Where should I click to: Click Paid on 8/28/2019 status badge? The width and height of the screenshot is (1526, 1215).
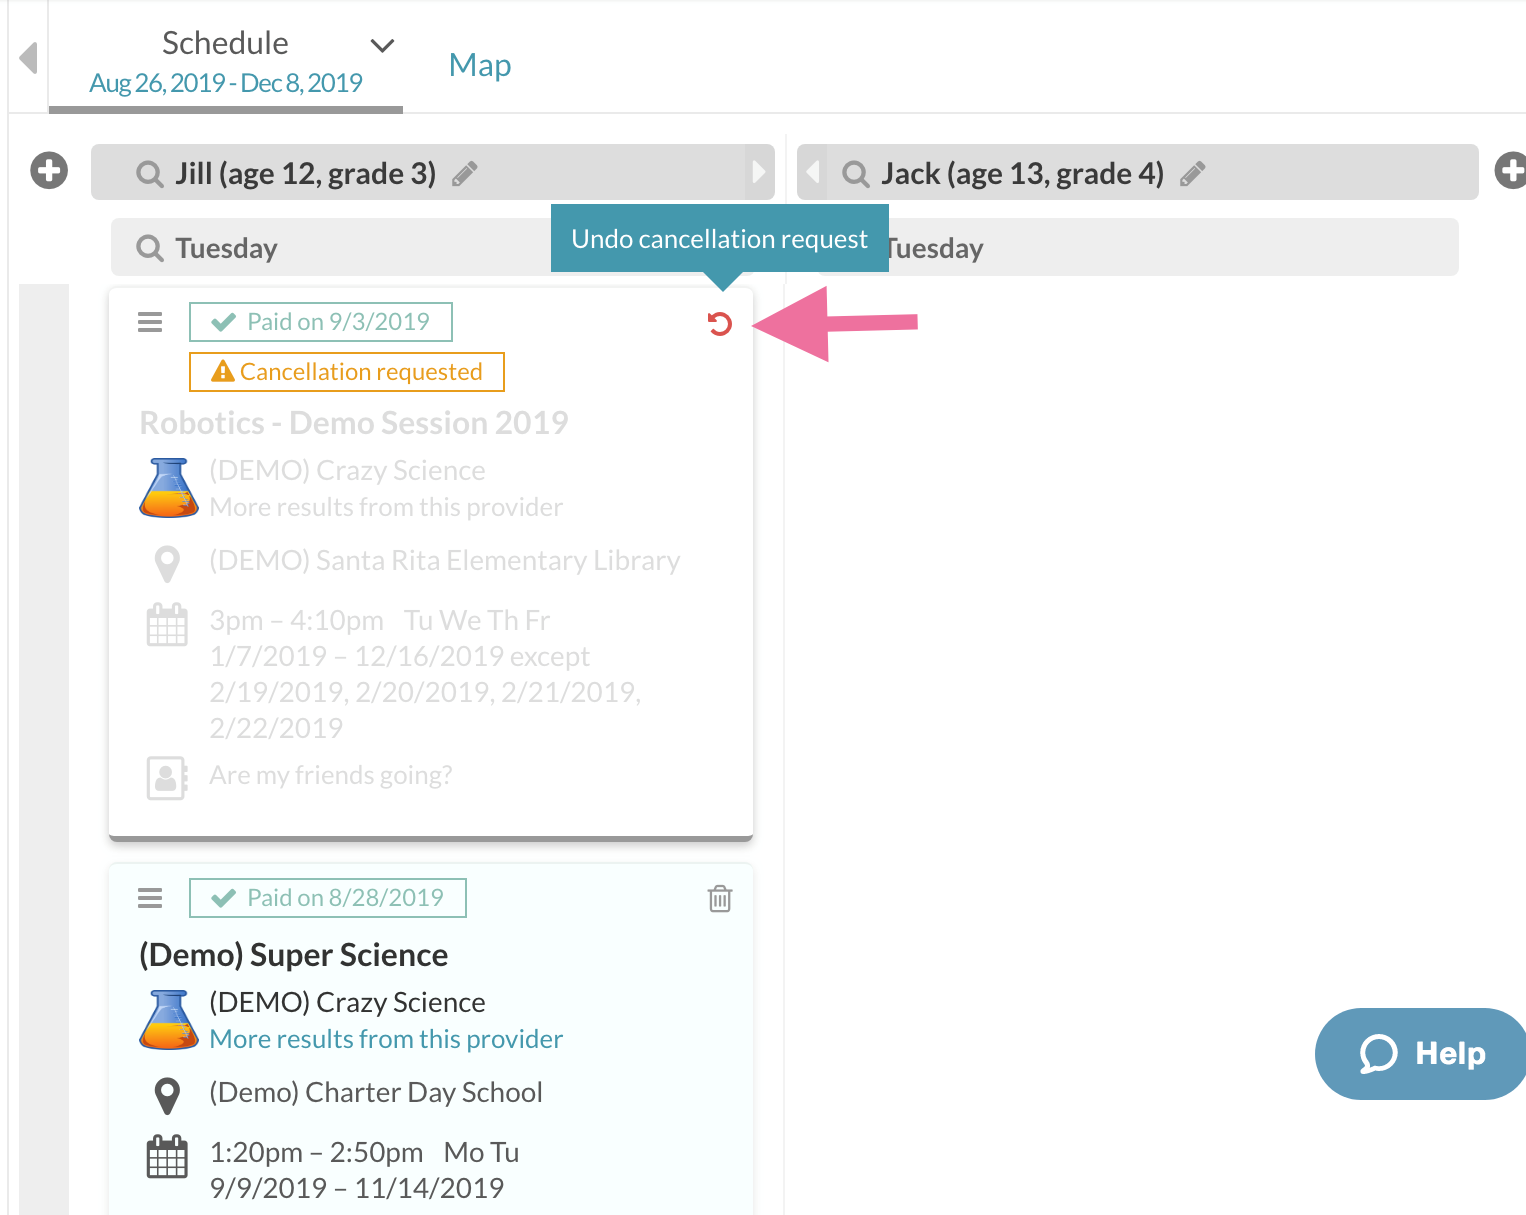click(328, 898)
